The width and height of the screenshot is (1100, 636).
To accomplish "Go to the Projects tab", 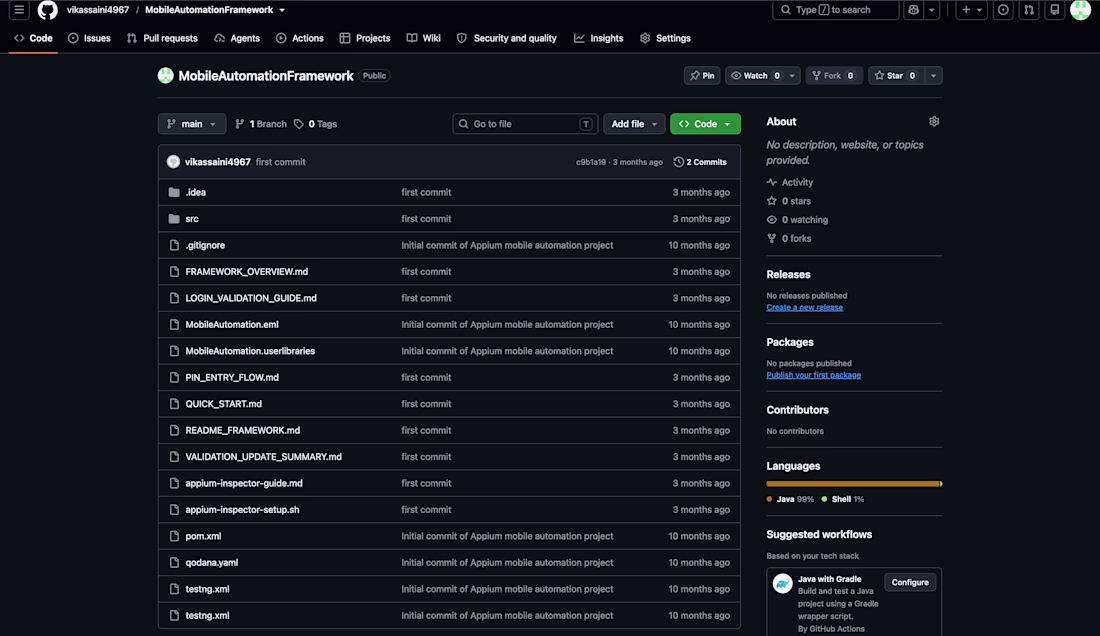I will 365,39.
